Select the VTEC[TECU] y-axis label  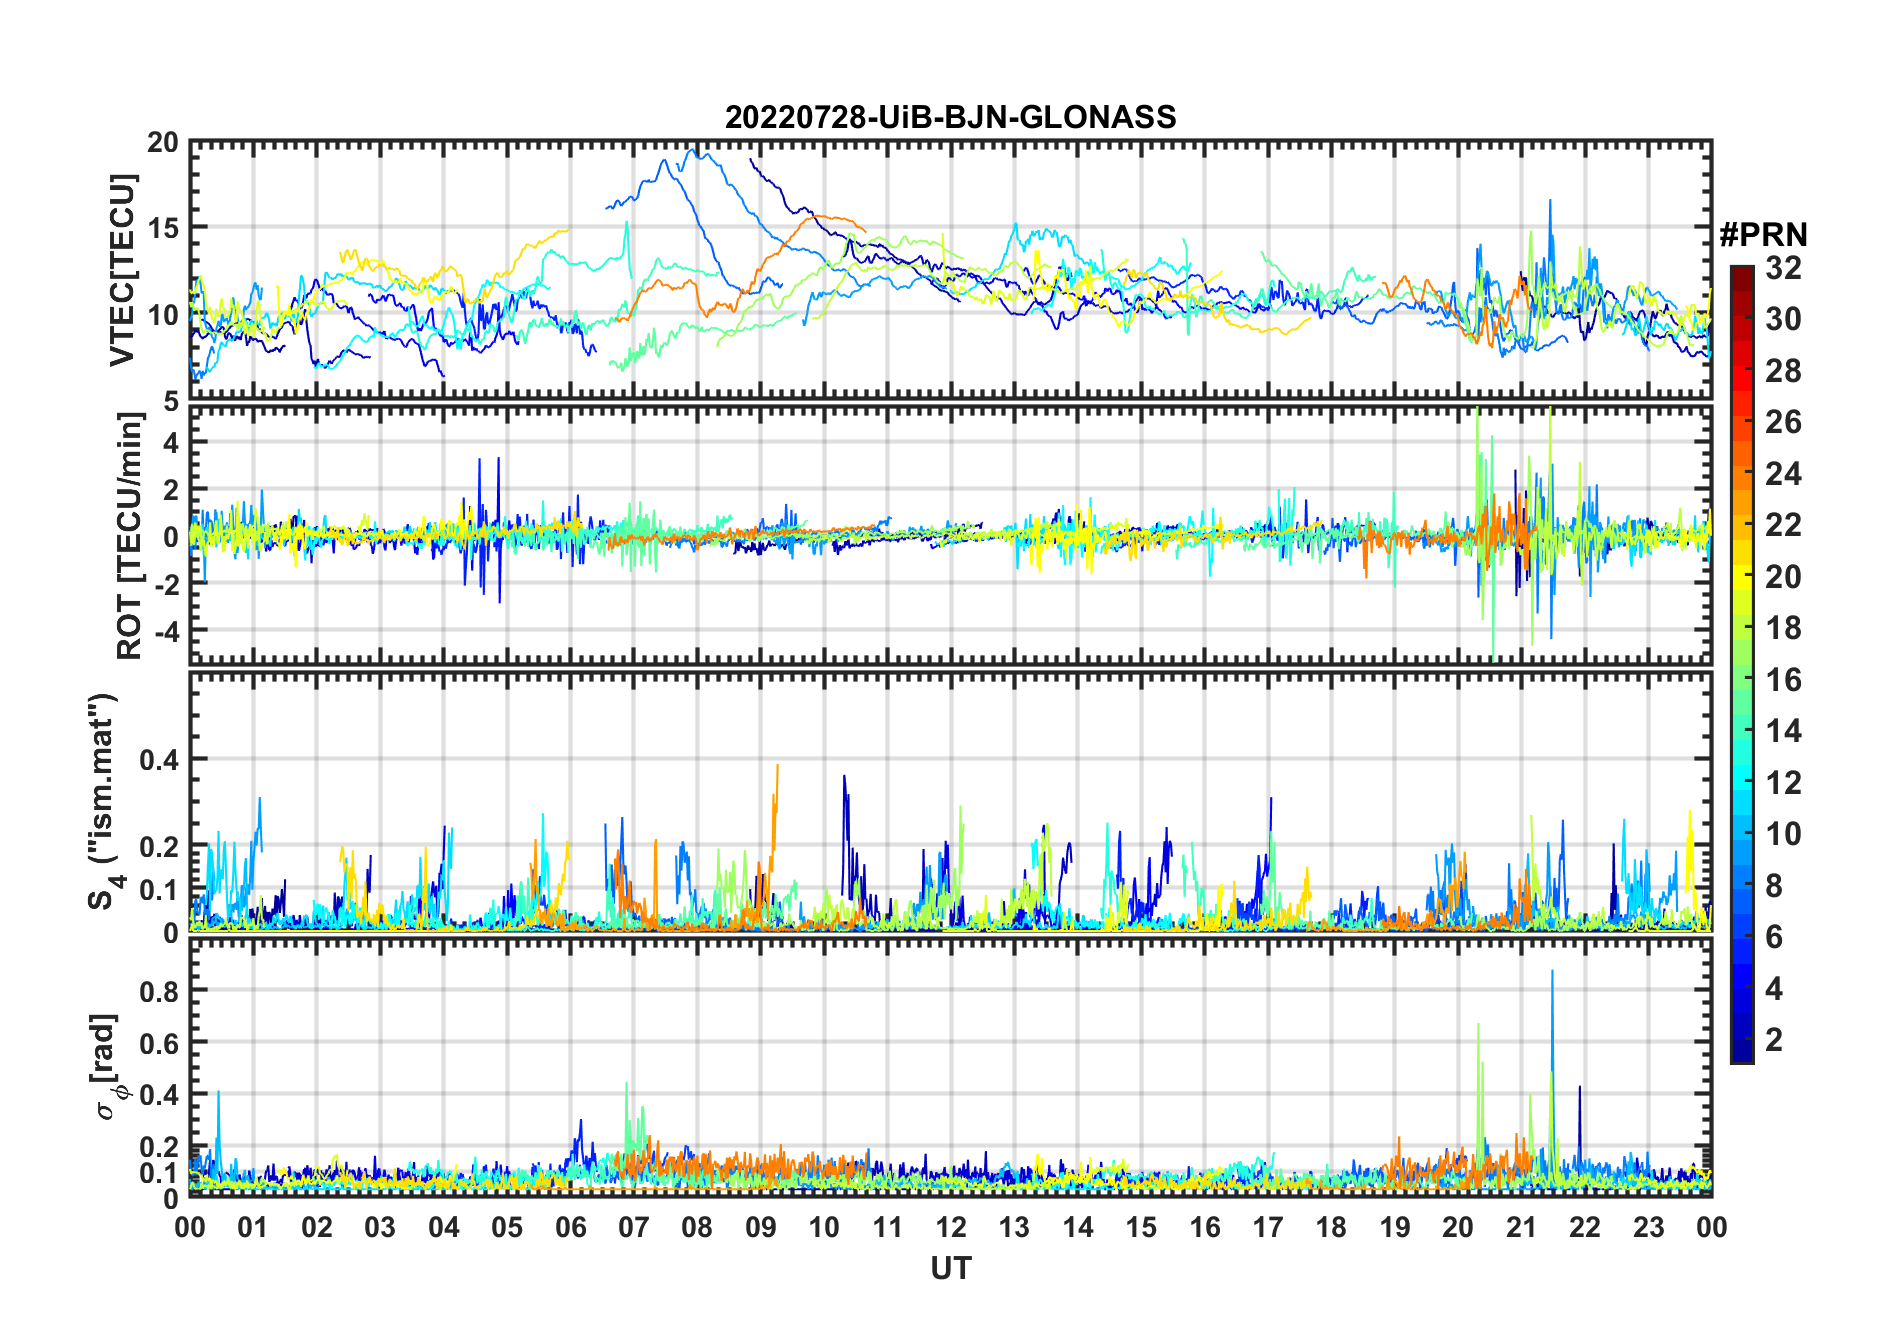click(x=122, y=270)
